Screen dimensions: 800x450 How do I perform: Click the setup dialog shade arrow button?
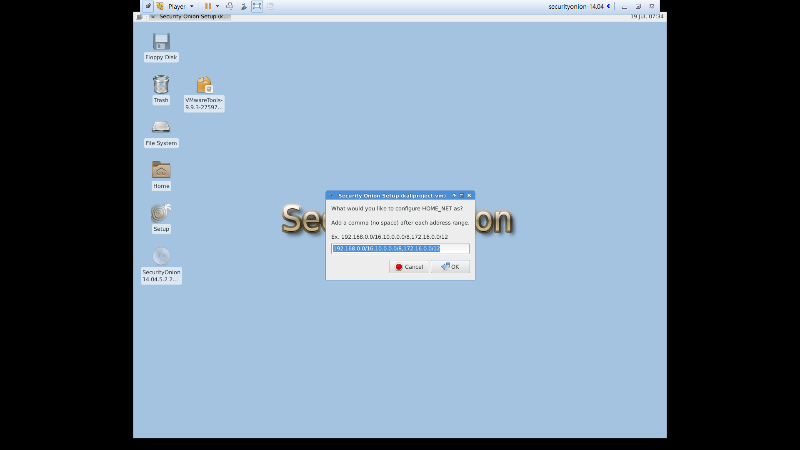pyautogui.click(x=454, y=195)
